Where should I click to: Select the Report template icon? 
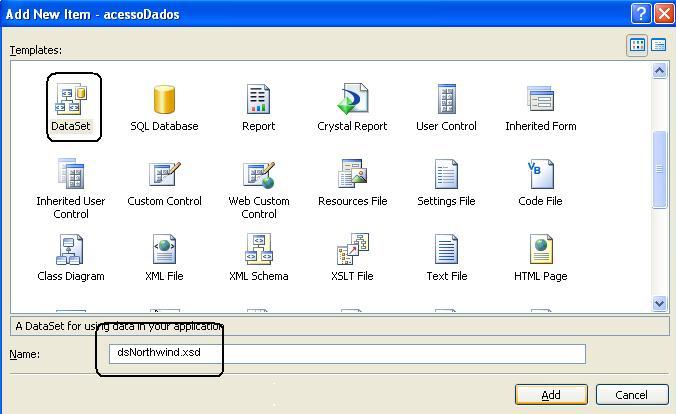tap(258, 99)
